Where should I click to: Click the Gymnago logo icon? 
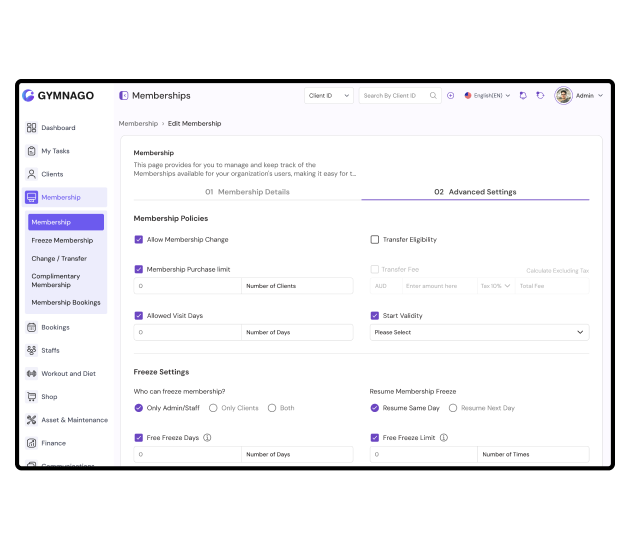(28, 96)
